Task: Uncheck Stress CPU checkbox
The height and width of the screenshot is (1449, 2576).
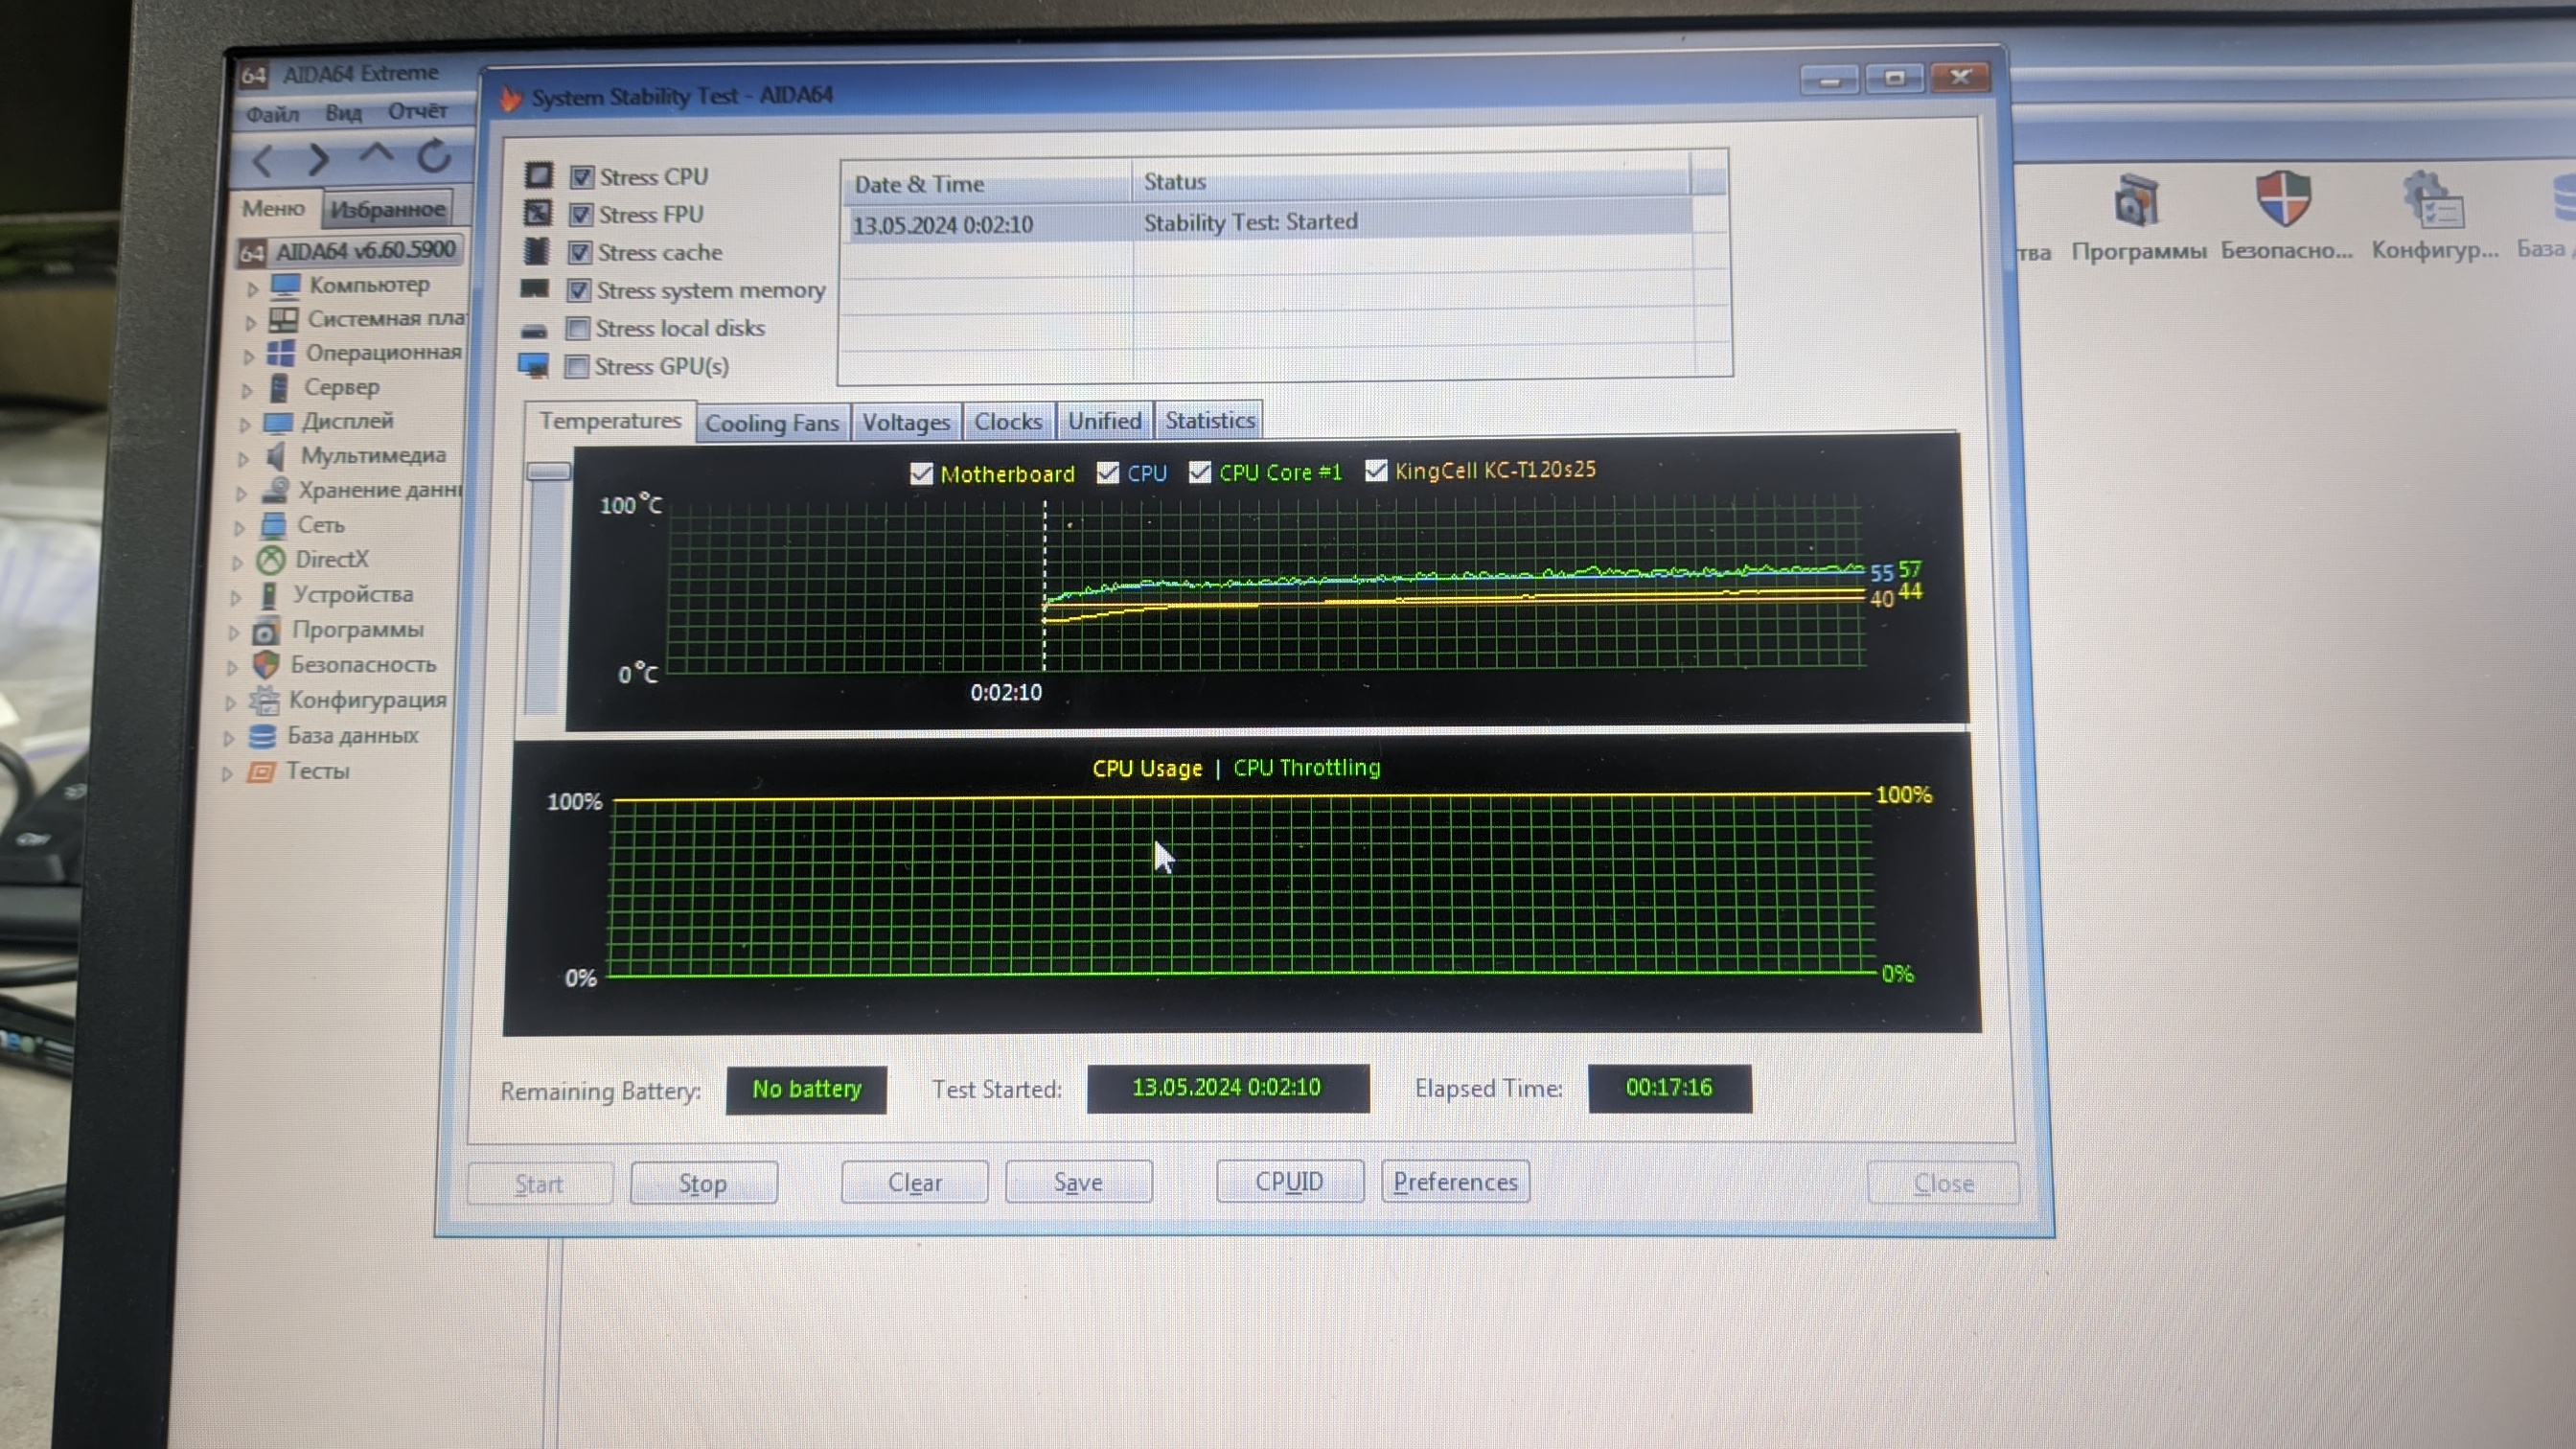Action: pyautogui.click(x=582, y=178)
